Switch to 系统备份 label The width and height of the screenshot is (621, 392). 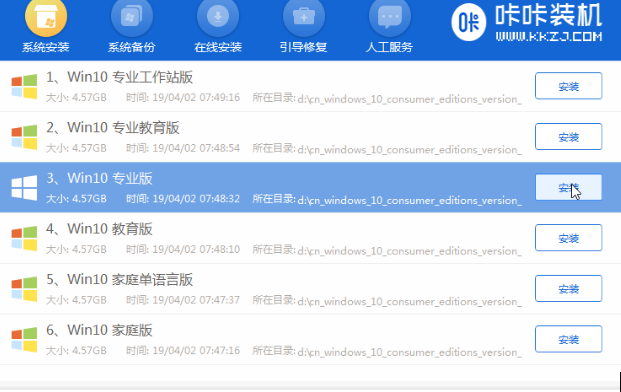[131, 48]
